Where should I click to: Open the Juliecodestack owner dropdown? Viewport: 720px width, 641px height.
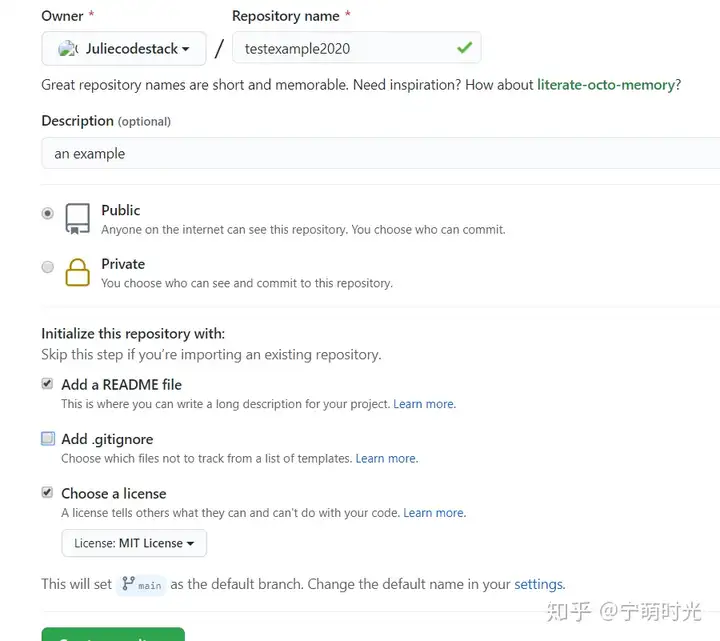(124, 48)
